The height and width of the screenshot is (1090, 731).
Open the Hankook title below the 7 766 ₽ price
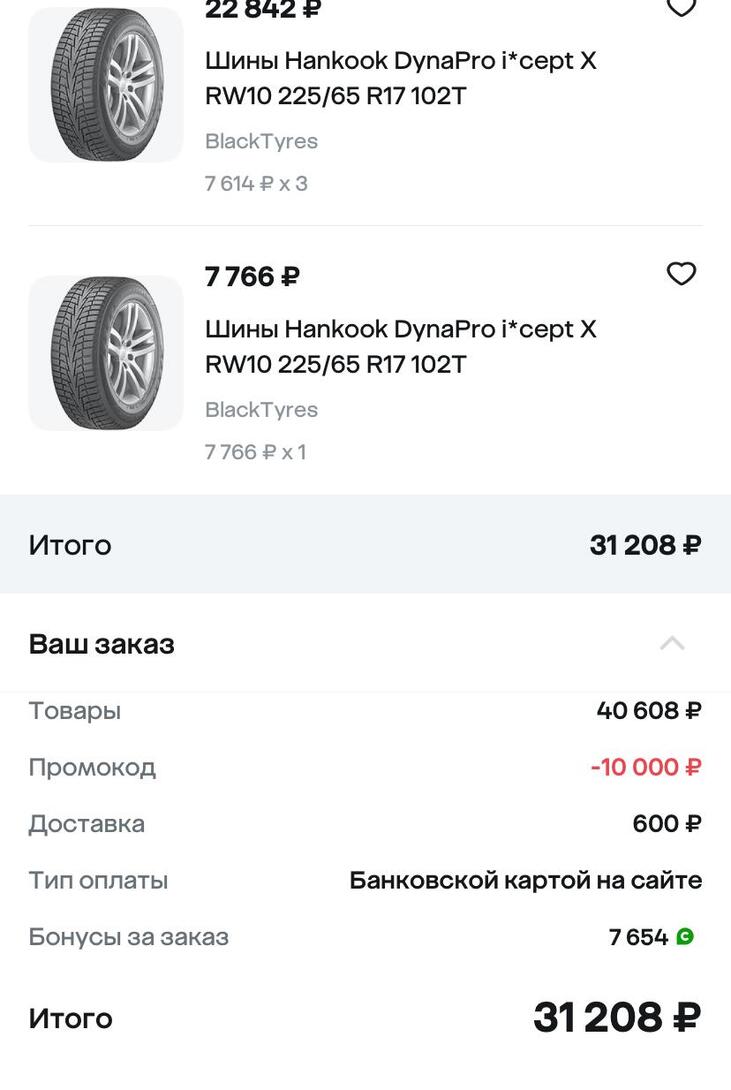pos(400,346)
